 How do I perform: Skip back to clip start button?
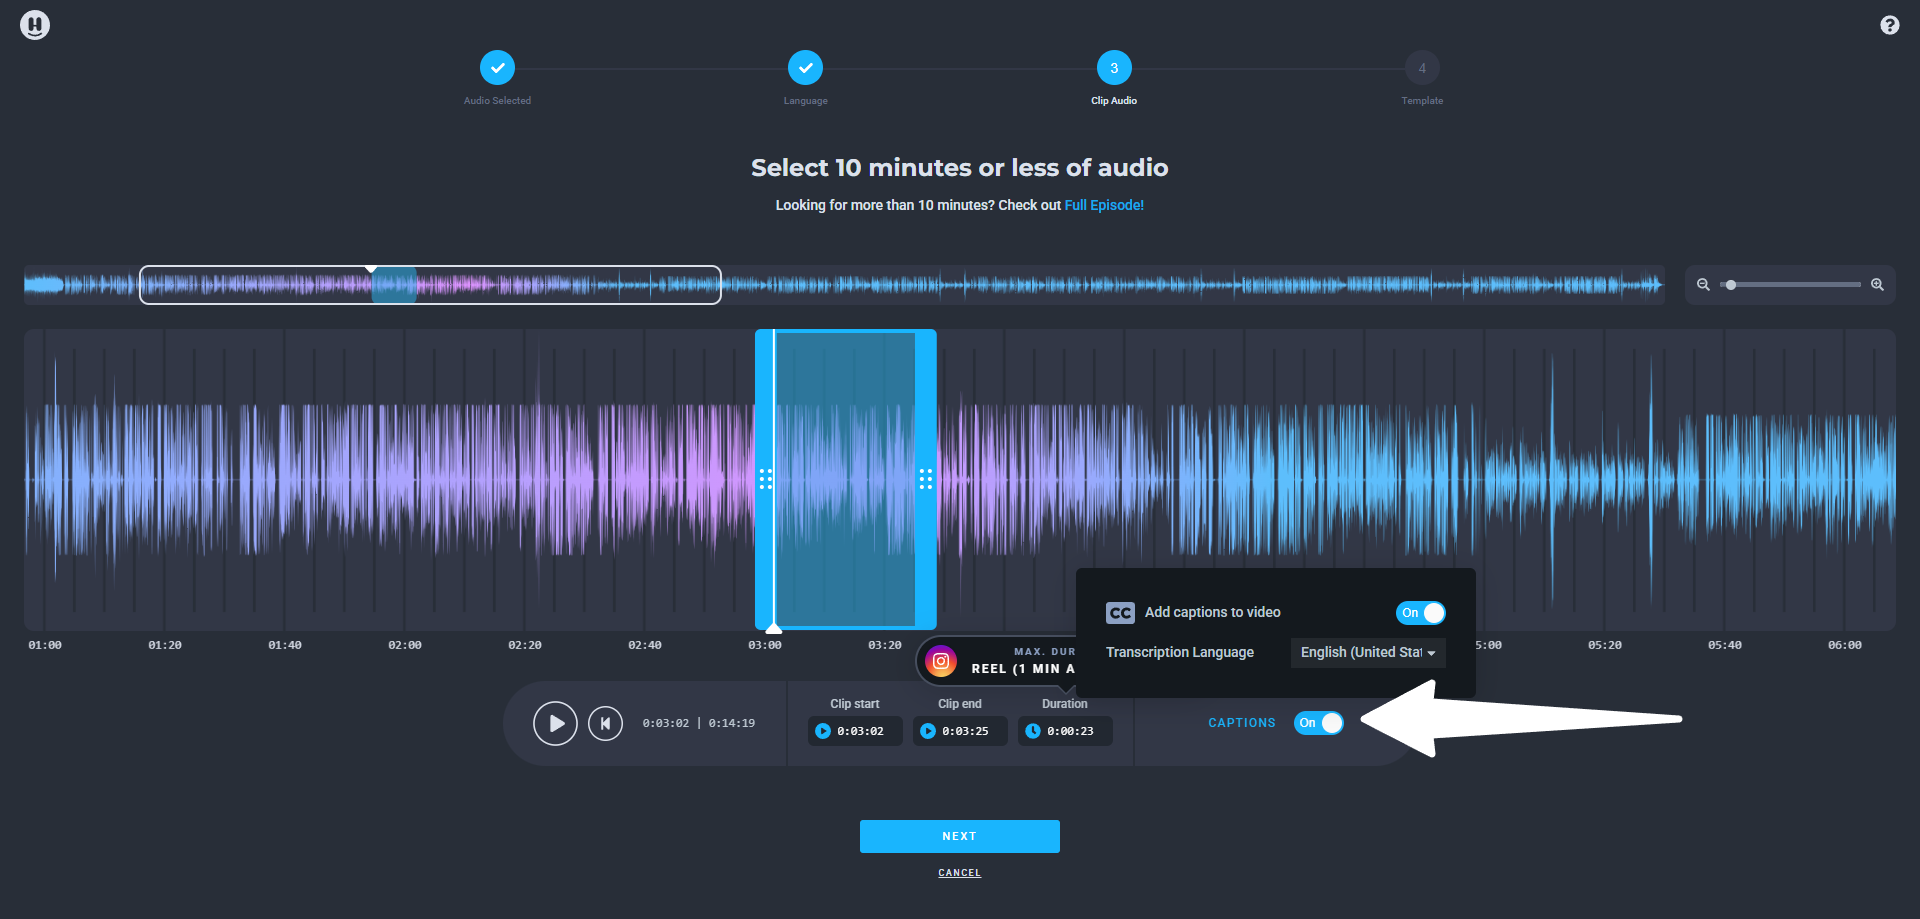(x=605, y=723)
